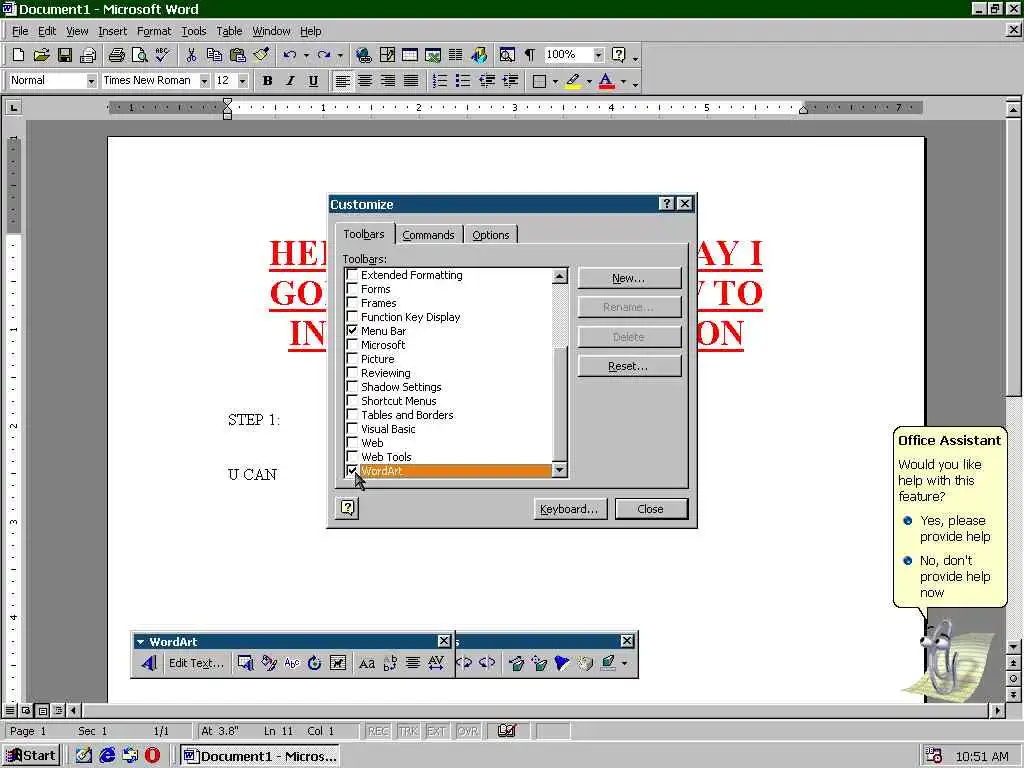Apply a bulleted list
Viewport: 1024px width, 768px height.
462,81
